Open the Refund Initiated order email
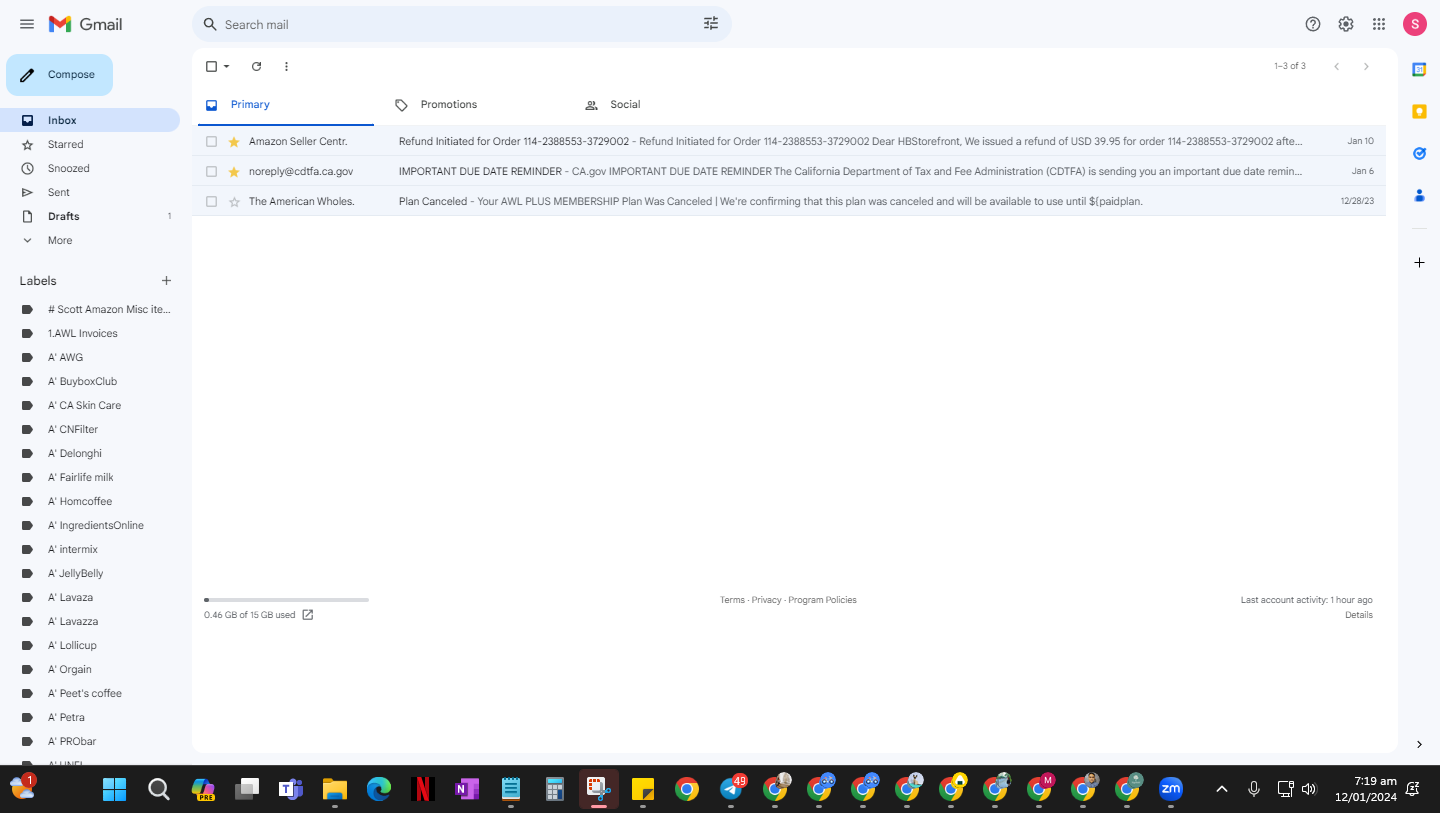Viewport: 1440px width, 813px height. 789,142
